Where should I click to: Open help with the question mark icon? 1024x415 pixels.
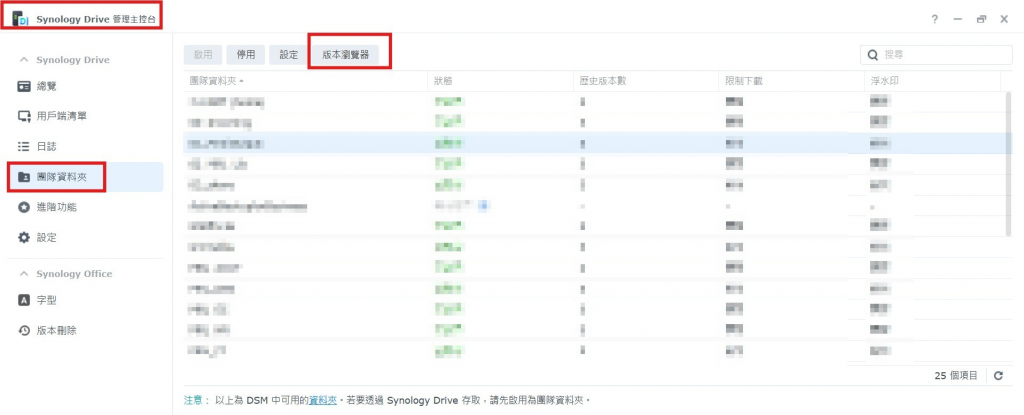[x=935, y=20]
